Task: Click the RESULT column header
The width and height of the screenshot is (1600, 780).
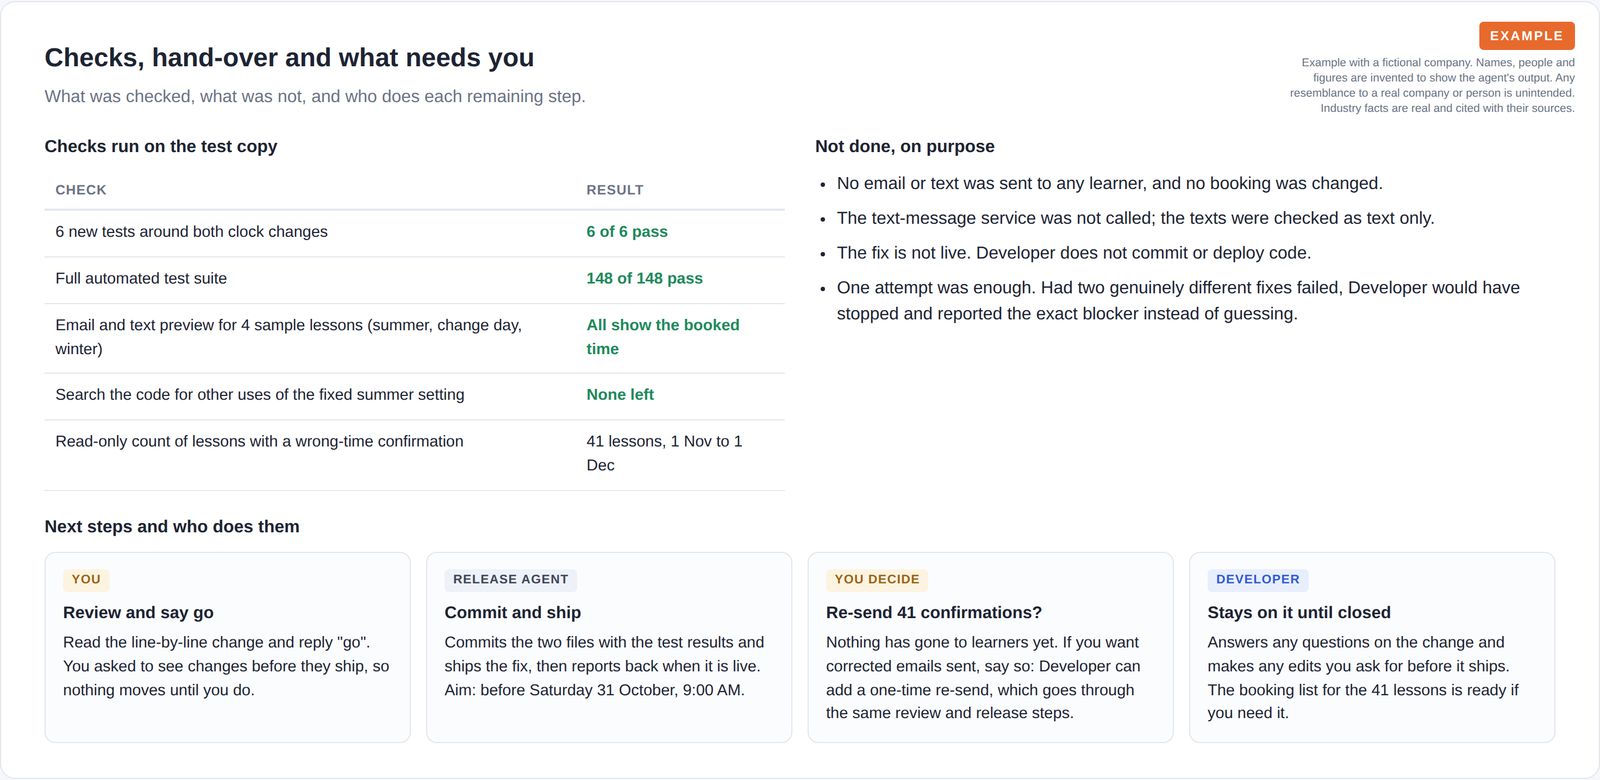Action: click(615, 190)
